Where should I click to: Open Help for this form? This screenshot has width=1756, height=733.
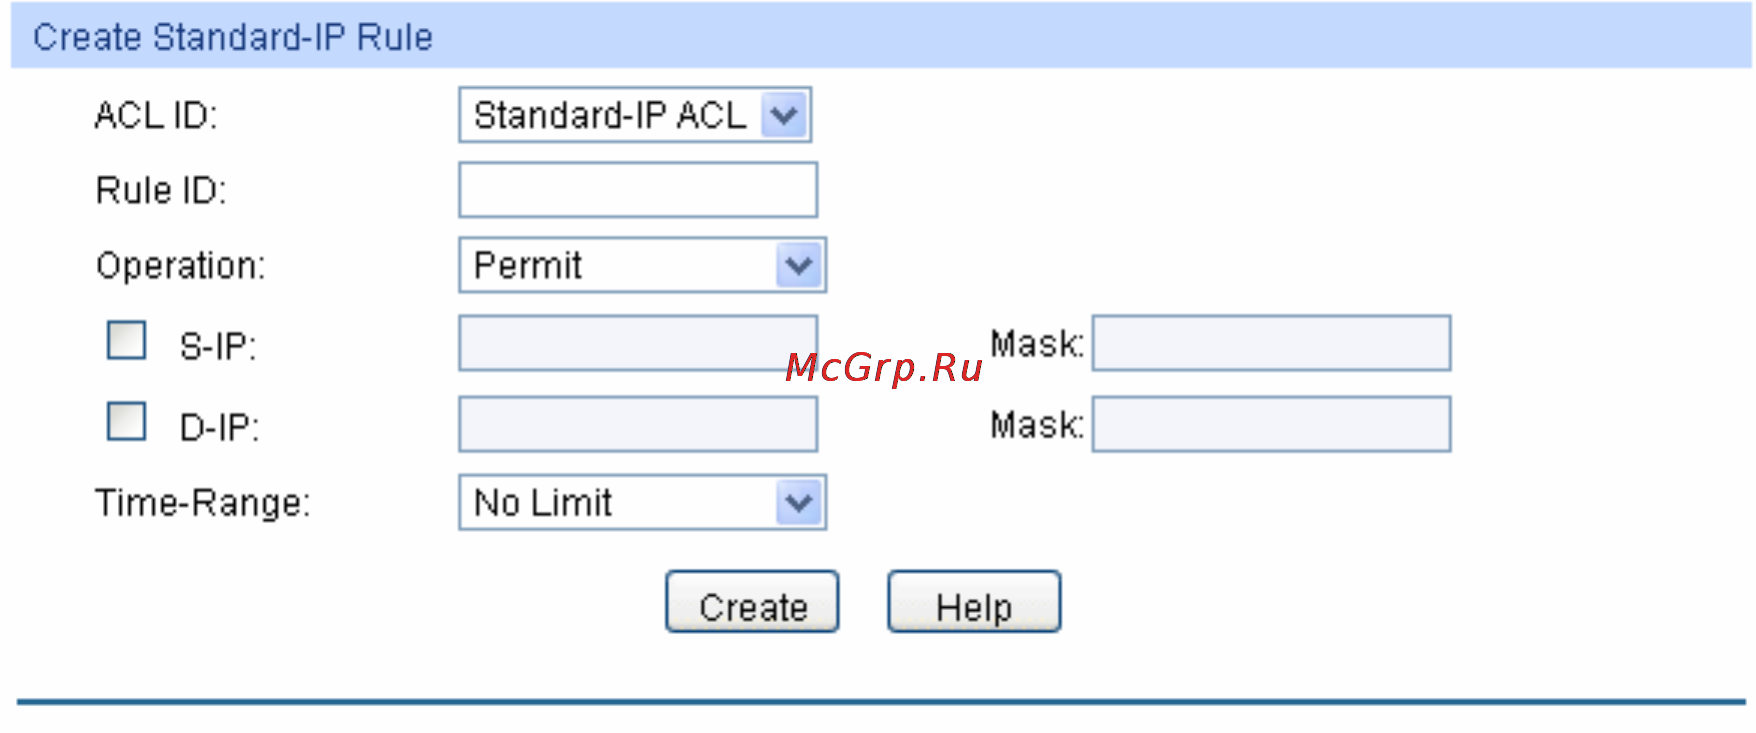(x=974, y=602)
